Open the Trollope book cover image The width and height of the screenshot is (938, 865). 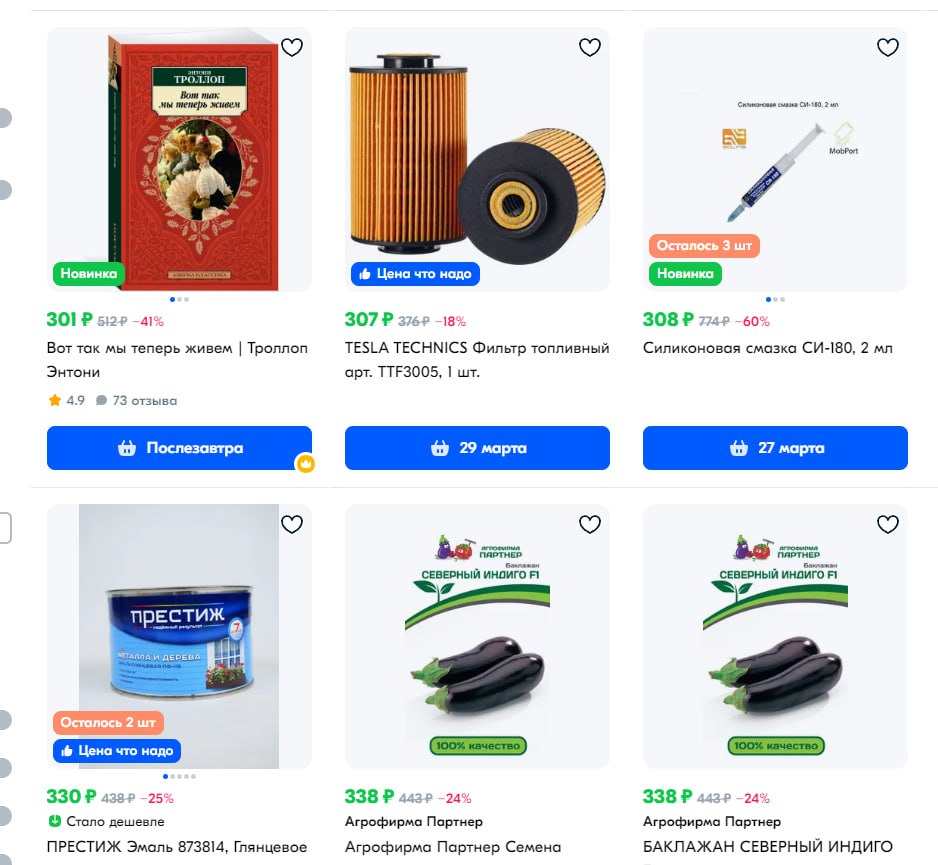(x=194, y=160)
